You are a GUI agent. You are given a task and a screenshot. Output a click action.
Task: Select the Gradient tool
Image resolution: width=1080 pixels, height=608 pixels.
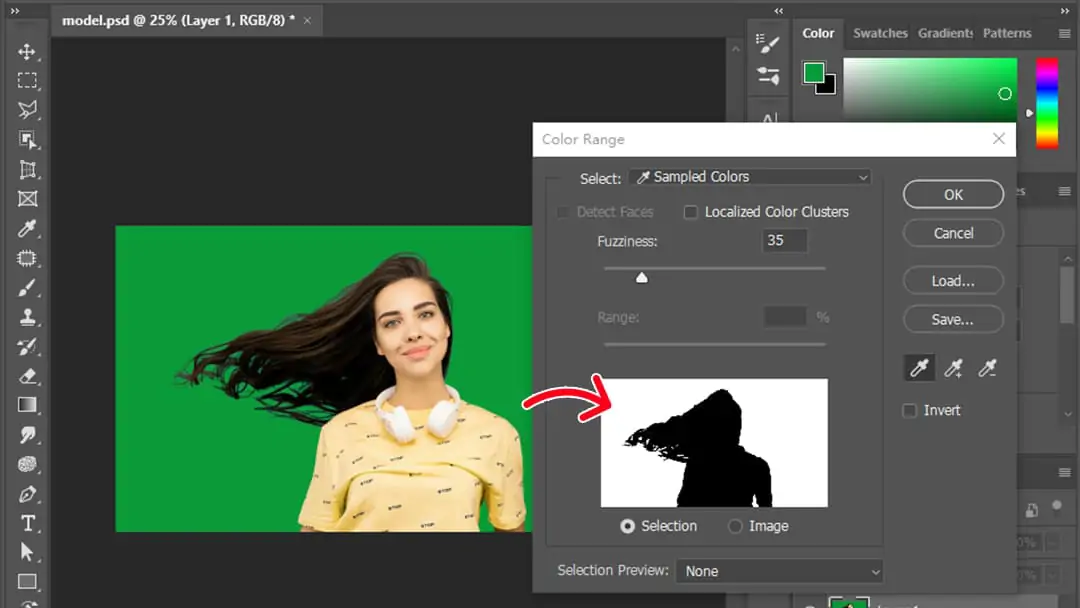[27, 405]
